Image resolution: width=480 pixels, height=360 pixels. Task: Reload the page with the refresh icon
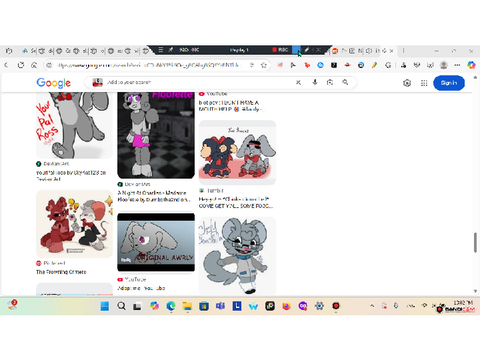click(21, 65)
